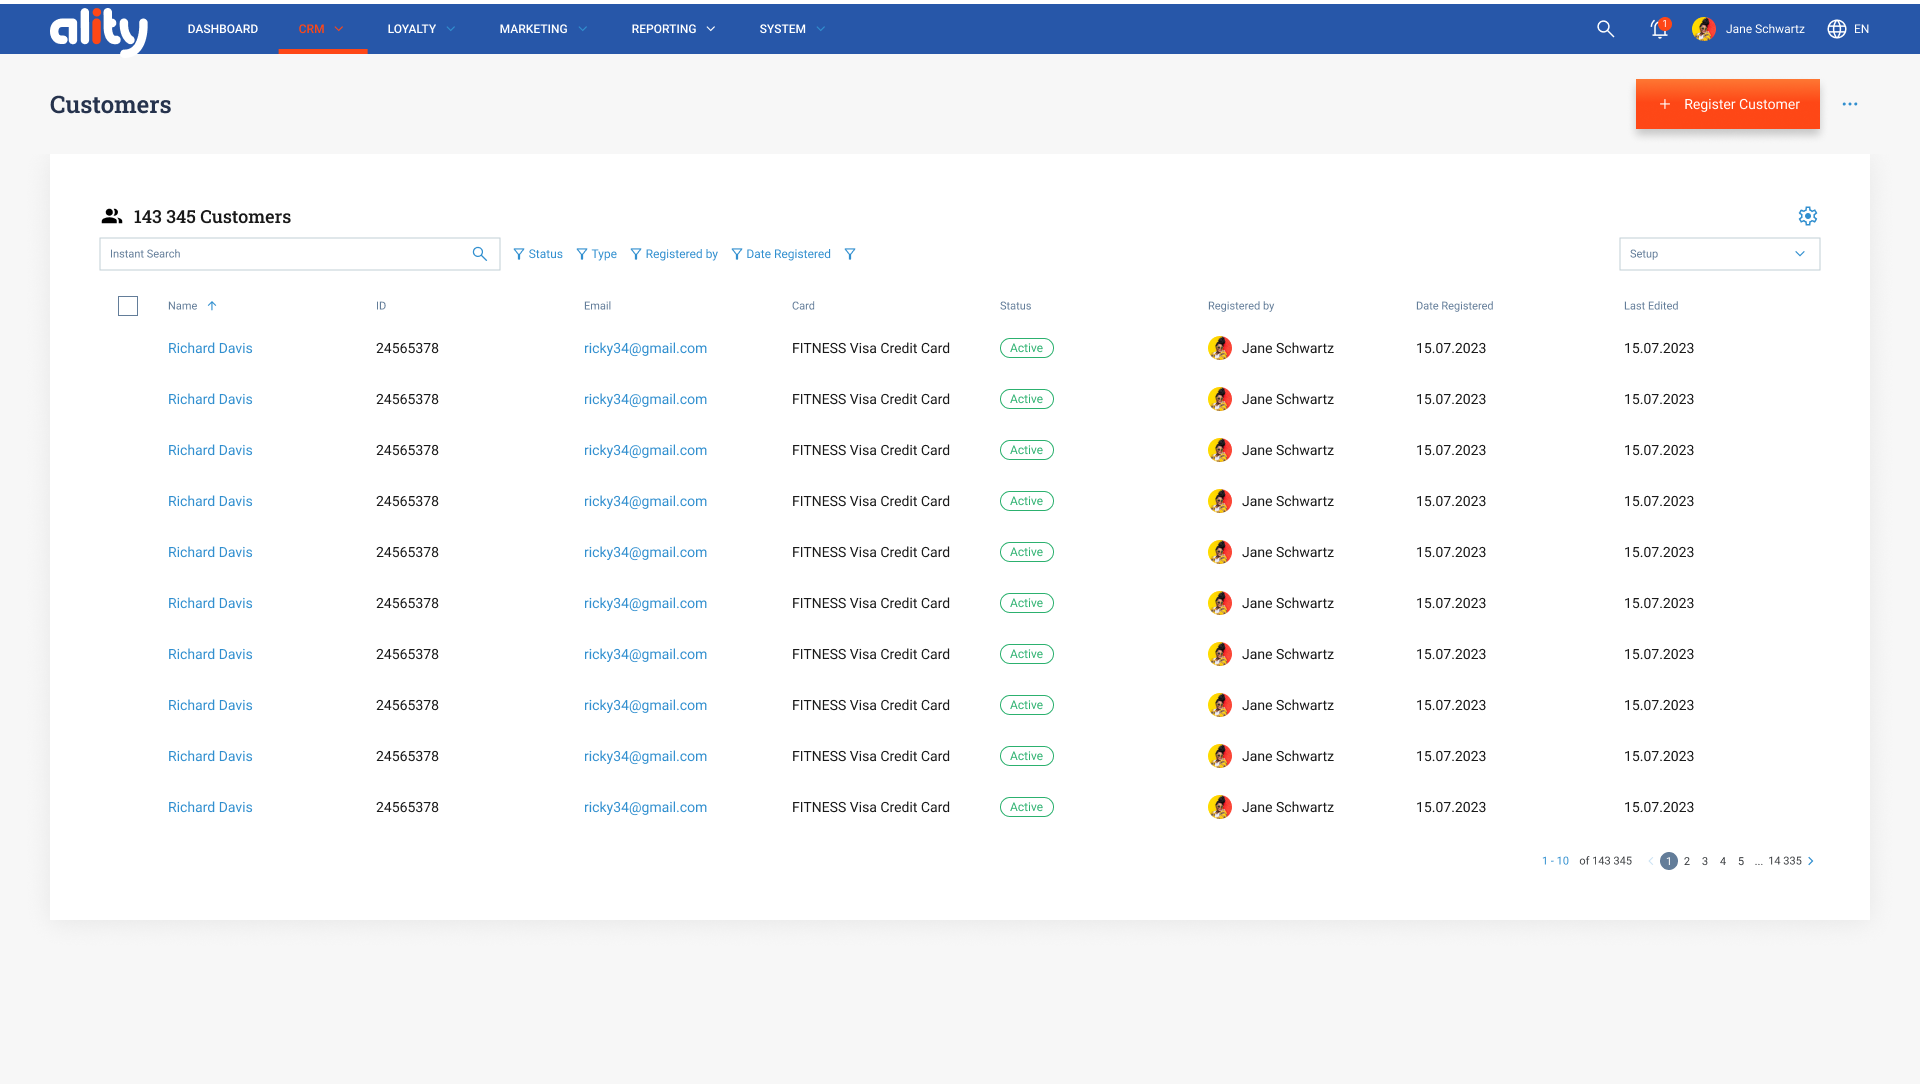
Task: Click the Register Customer button
Action: click(x=1727, y=104)
